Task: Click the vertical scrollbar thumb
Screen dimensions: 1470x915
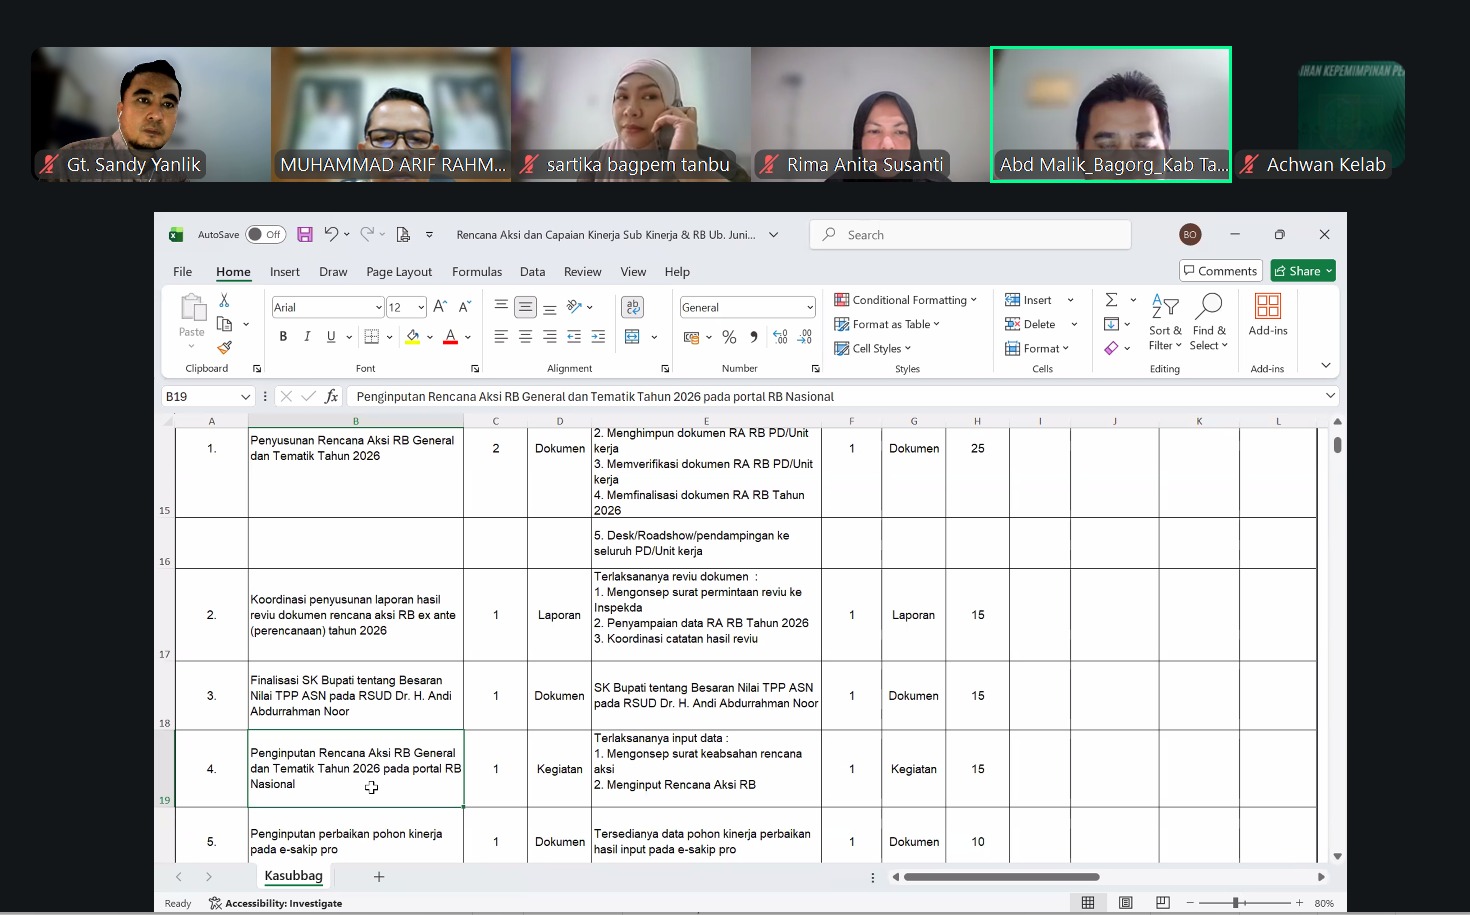Action: (1337, 445)
